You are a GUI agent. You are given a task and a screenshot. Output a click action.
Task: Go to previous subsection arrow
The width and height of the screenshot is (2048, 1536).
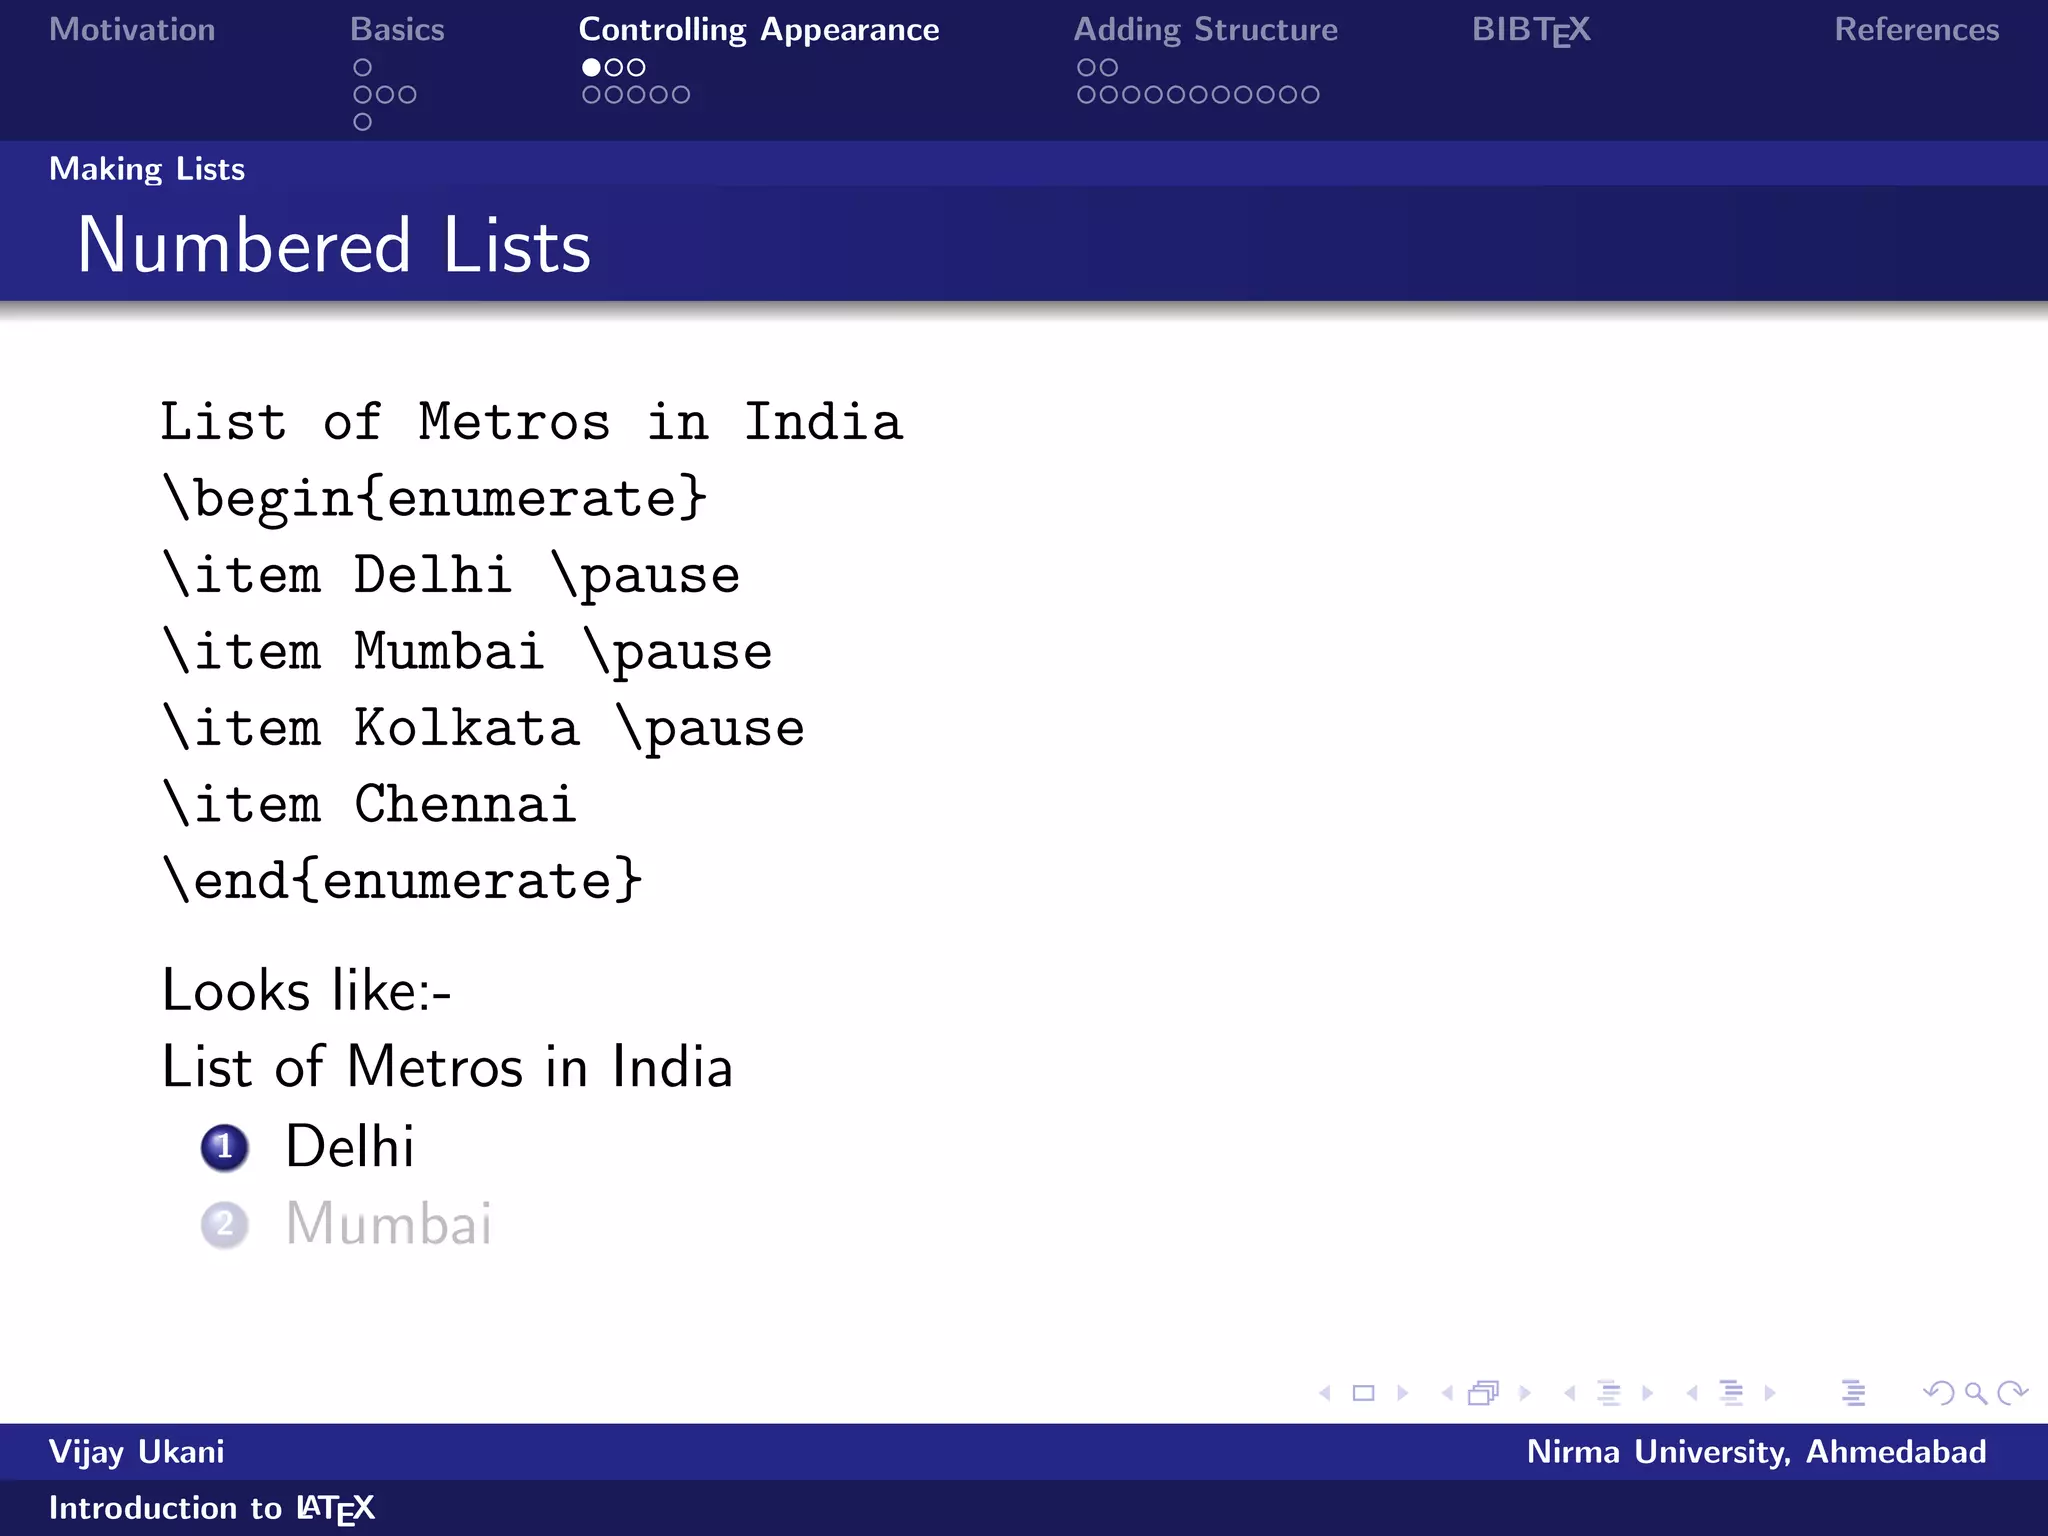coord(1570,1393)
